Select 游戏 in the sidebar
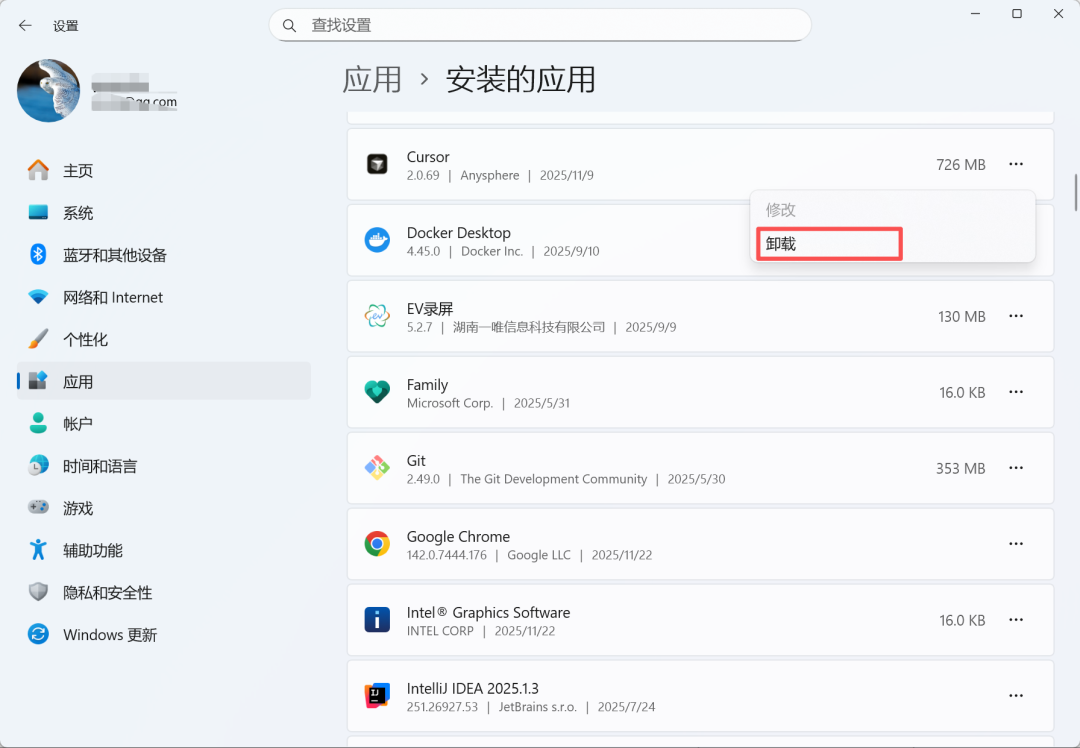1080x748 pixels. click(x=164, y=508)
